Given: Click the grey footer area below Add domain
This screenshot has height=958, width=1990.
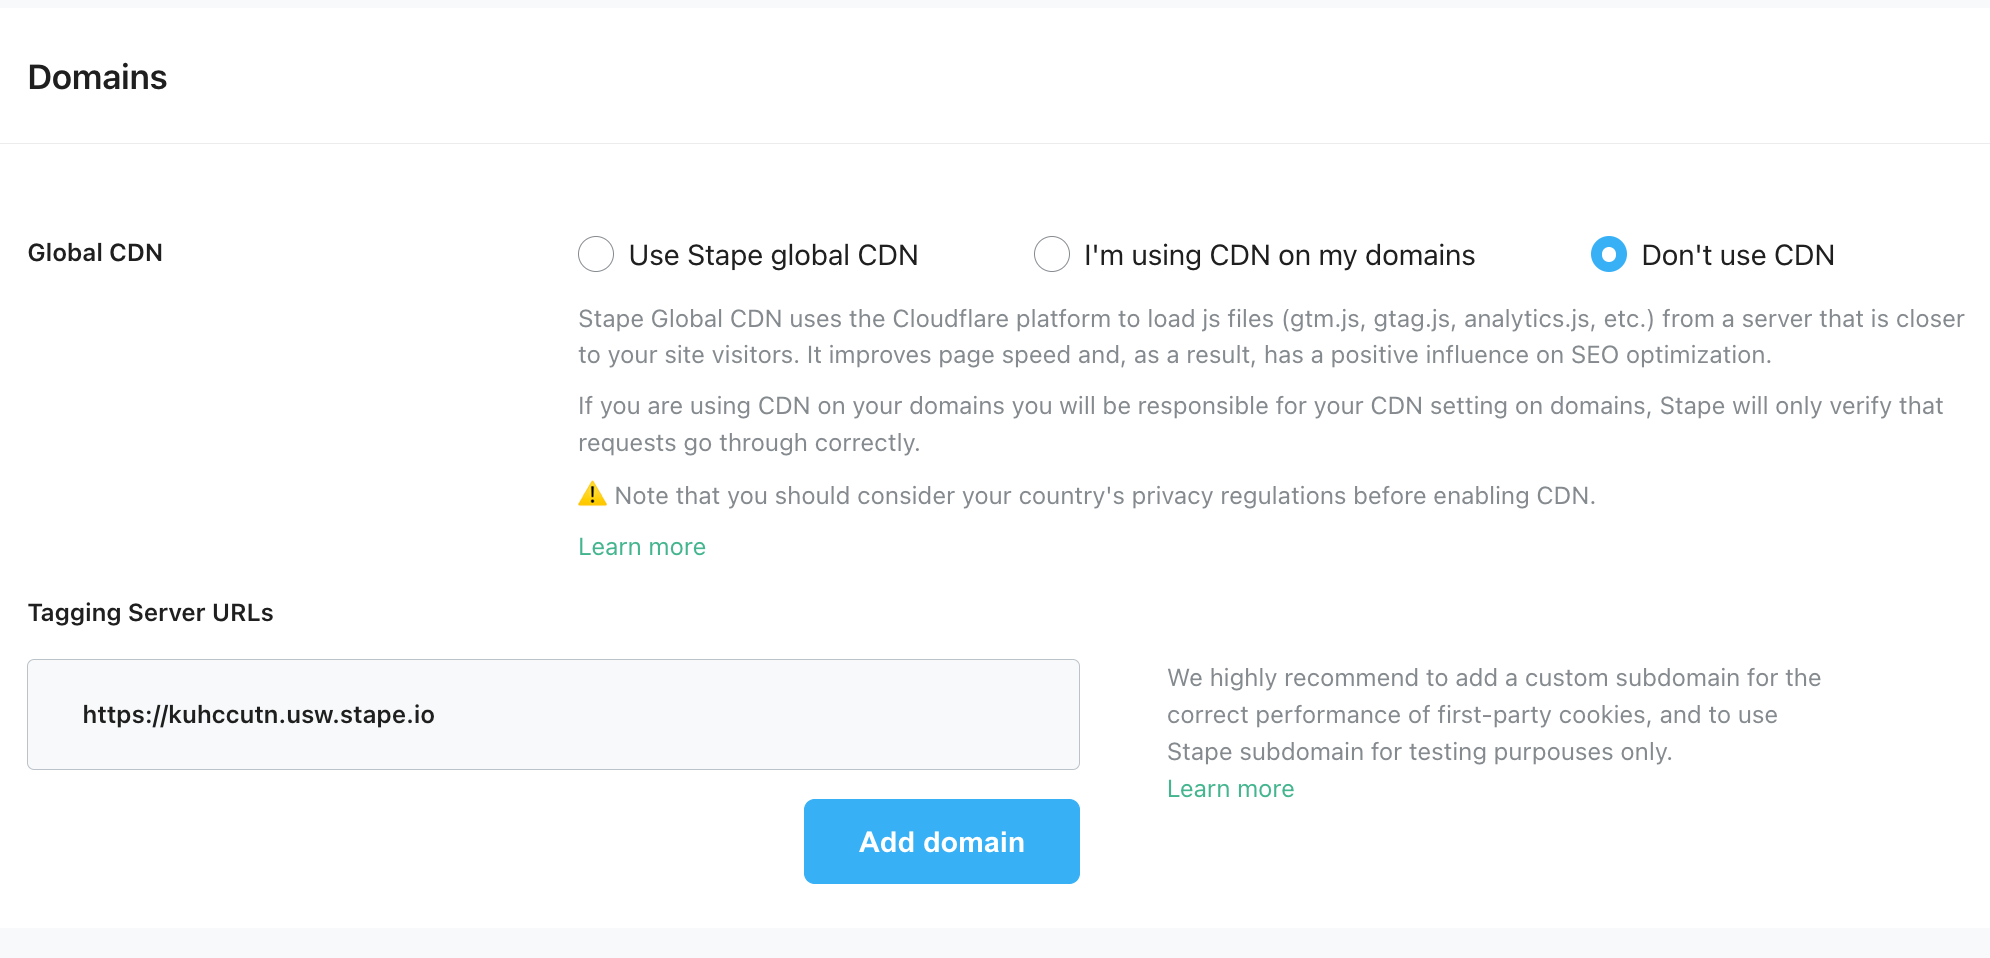Looking at the screenshot, I should tap(995, 945).
